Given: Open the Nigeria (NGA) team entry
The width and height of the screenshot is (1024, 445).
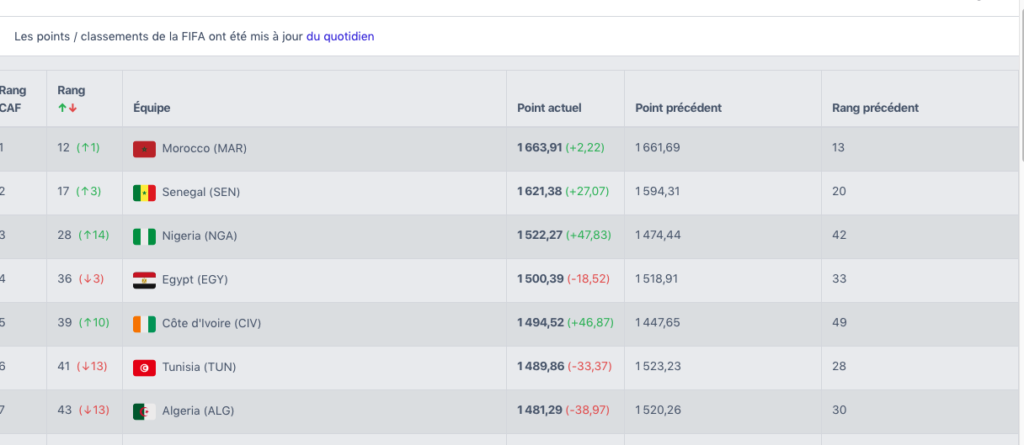Looking at the screenshot, I should (x=199, y=236).
